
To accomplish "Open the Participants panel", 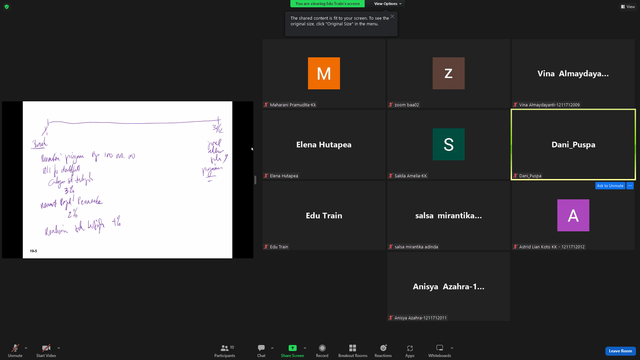I will [225, 350].
